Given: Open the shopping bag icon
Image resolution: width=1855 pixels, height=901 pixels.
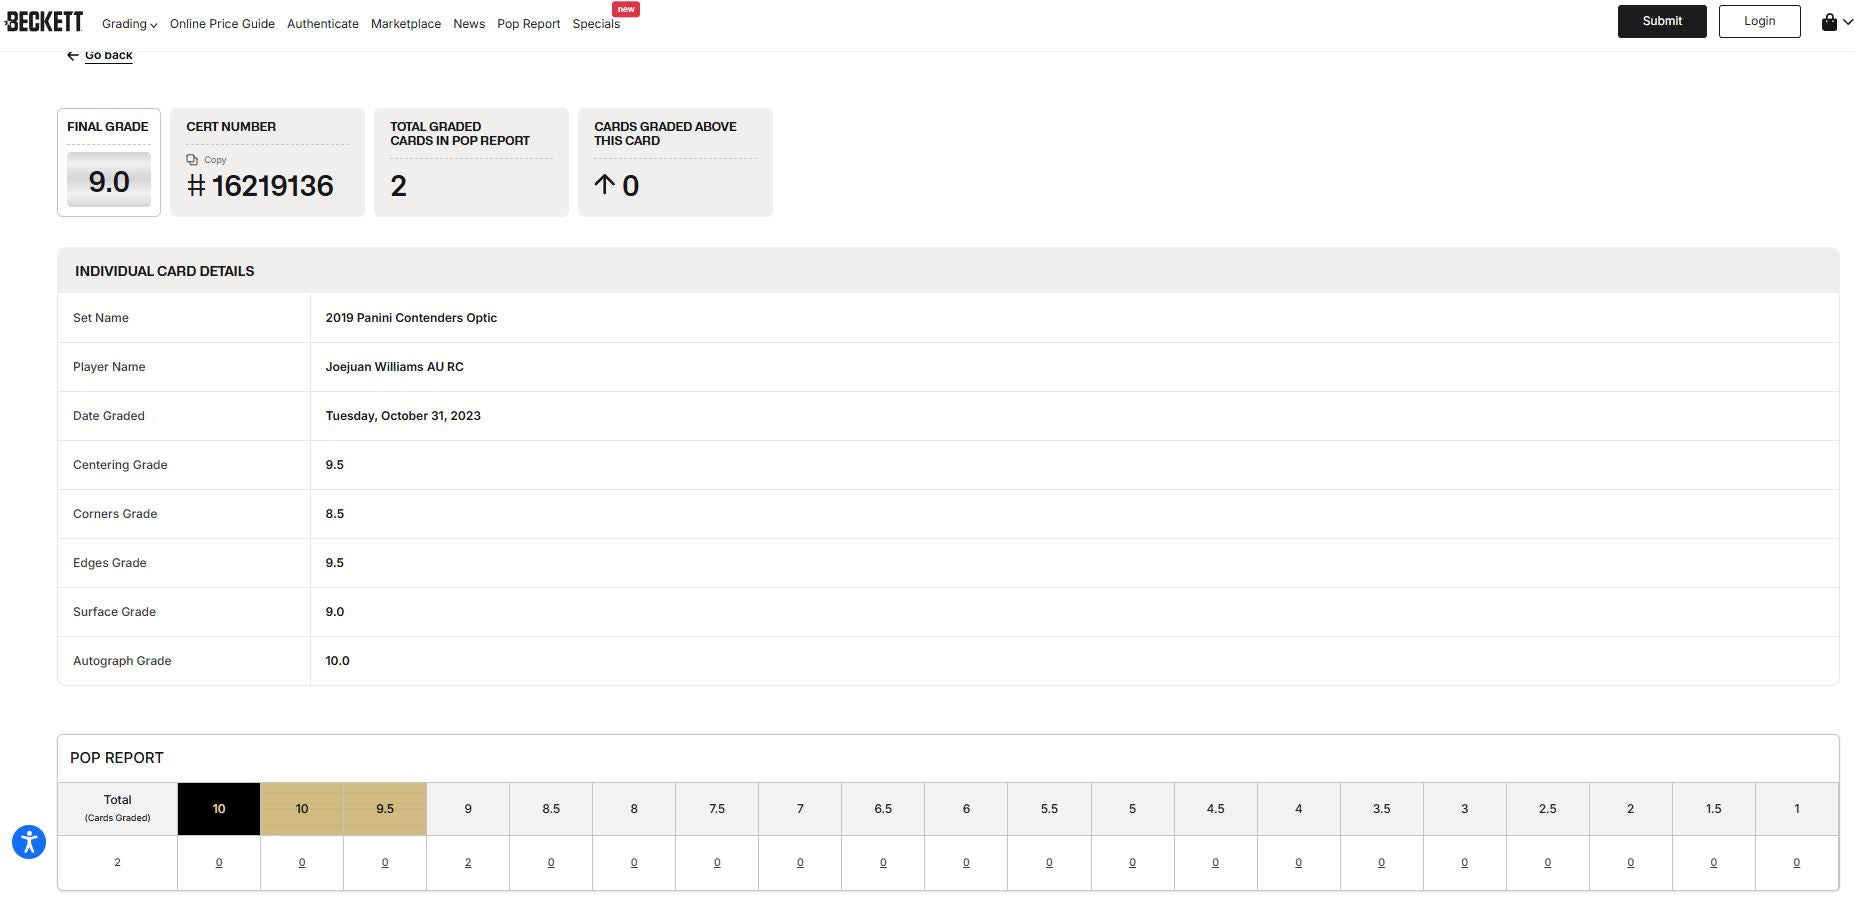Looking at the screenshot, I should (1829, 22).
